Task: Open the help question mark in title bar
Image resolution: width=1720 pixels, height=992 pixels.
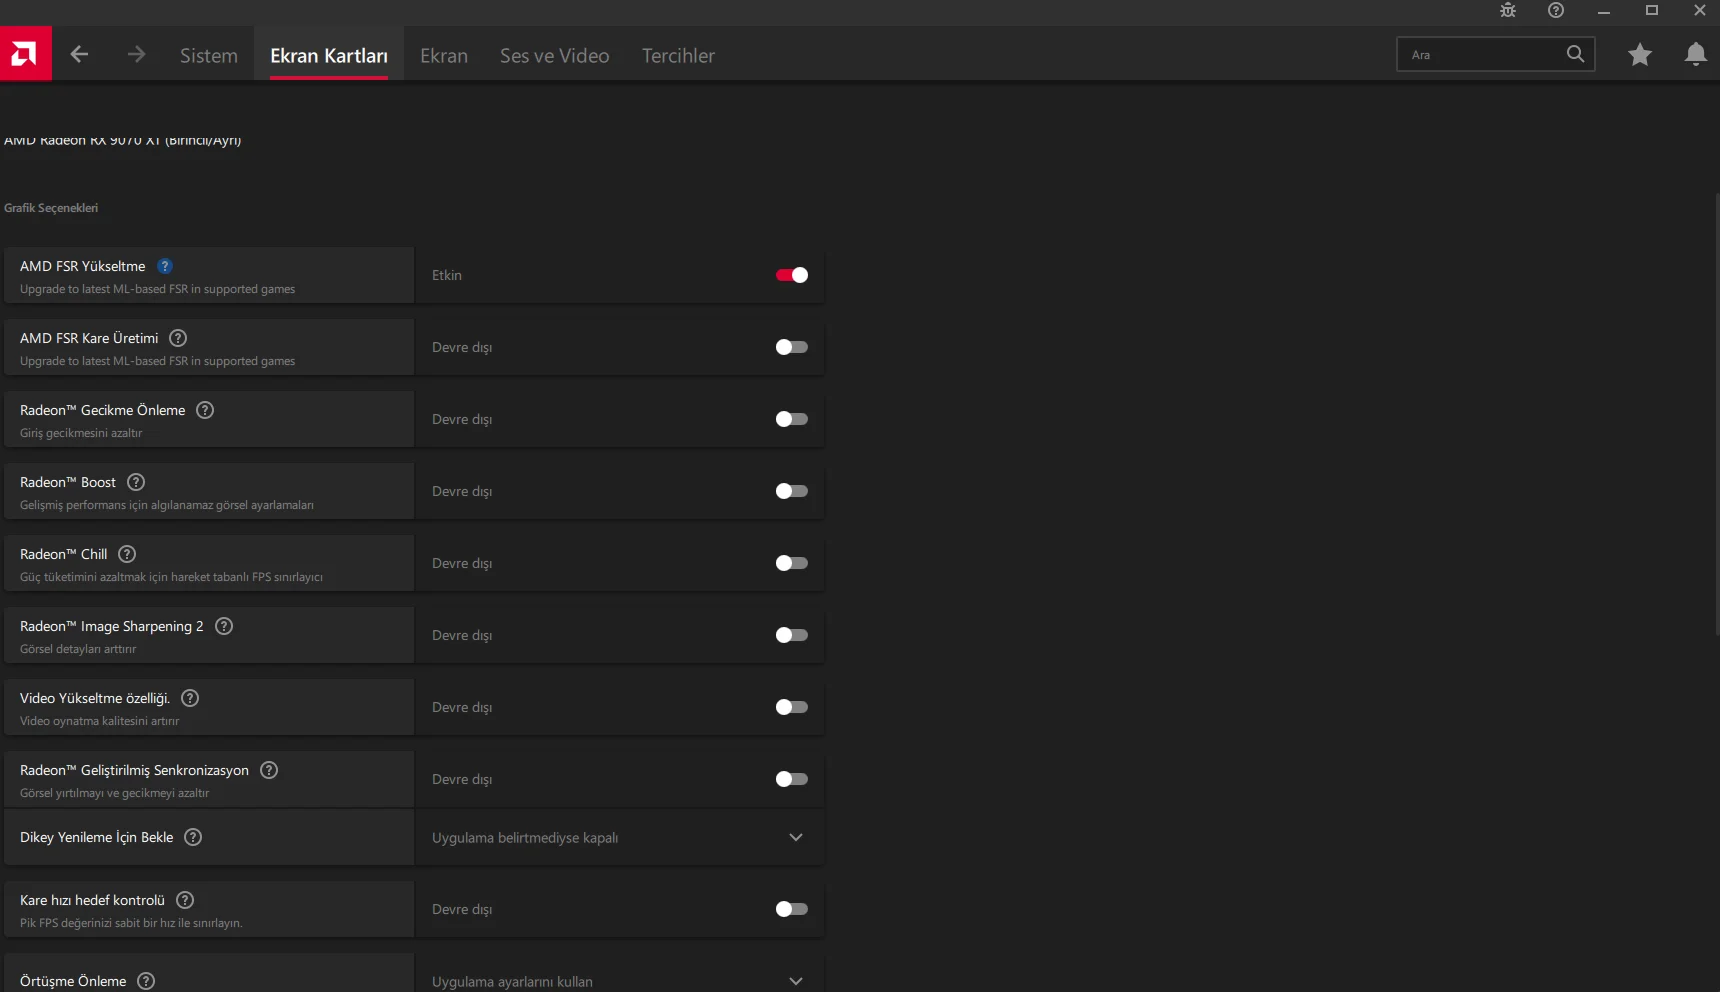Action: coord(1556,11)
